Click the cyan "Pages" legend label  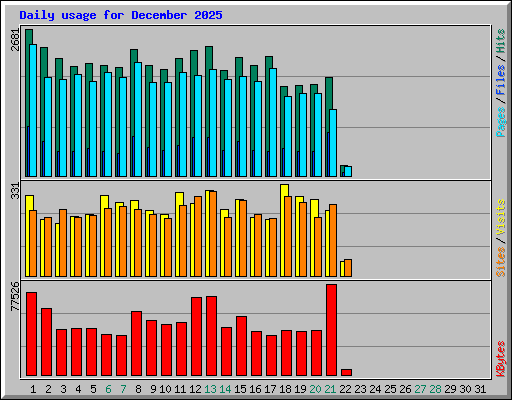(x=501, y=122)
